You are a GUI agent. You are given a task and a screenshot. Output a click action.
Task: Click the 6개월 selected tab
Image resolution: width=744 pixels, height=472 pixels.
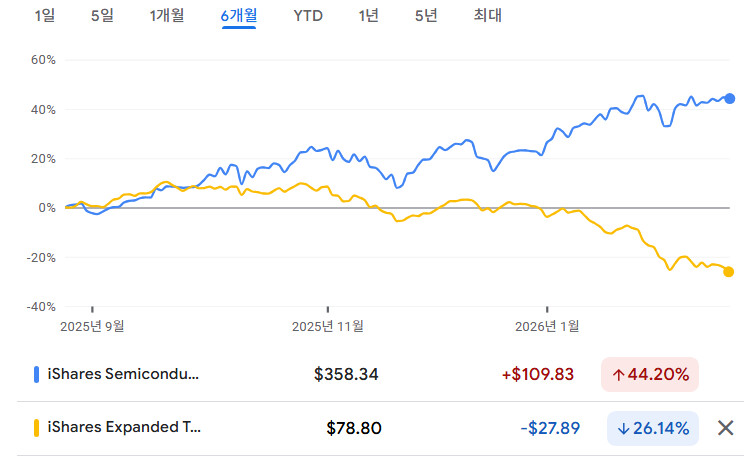pyautogui.click(x=239, y=15)
